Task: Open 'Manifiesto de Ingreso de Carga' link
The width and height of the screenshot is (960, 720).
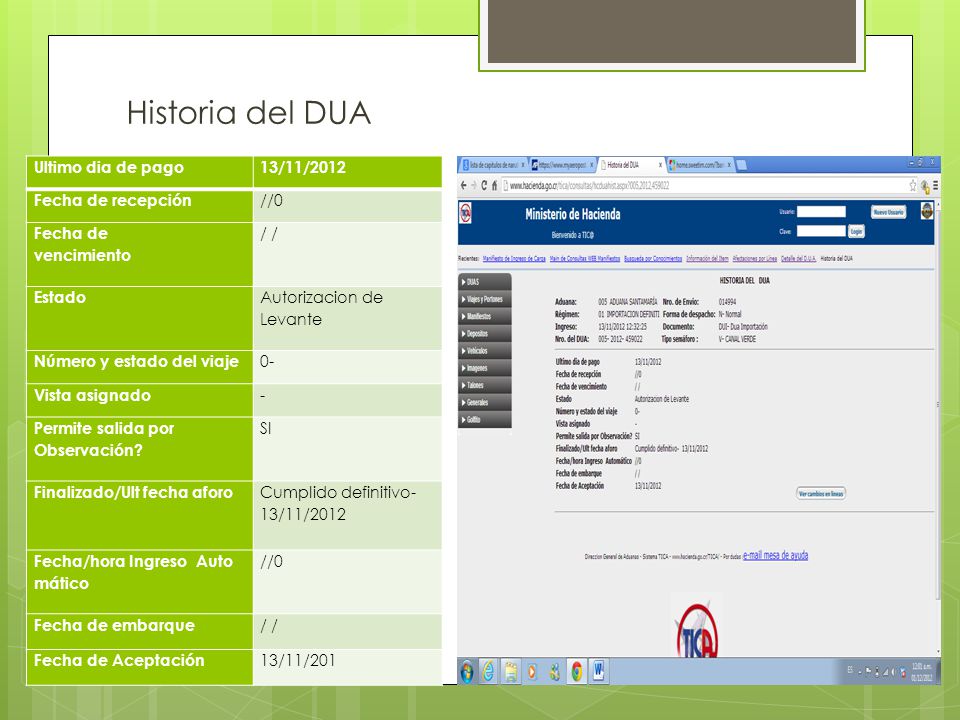Action: [514, 258]
